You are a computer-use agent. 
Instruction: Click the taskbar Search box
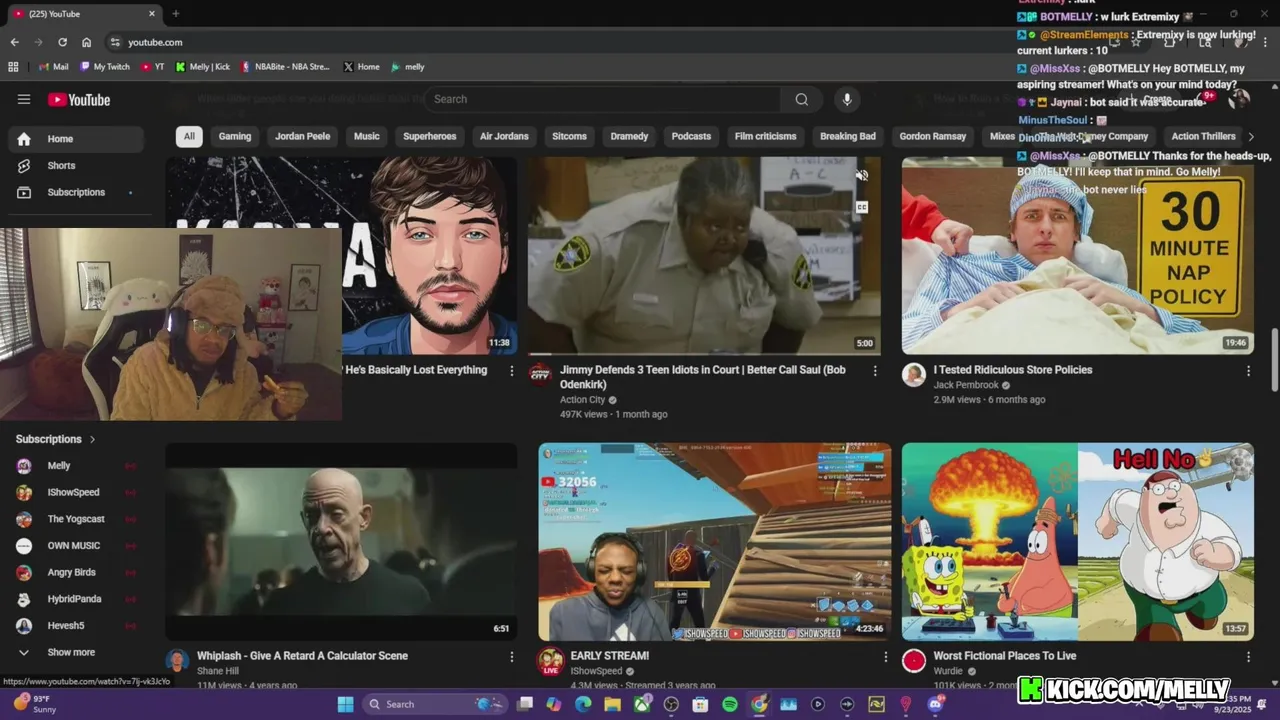click(433, 704)
